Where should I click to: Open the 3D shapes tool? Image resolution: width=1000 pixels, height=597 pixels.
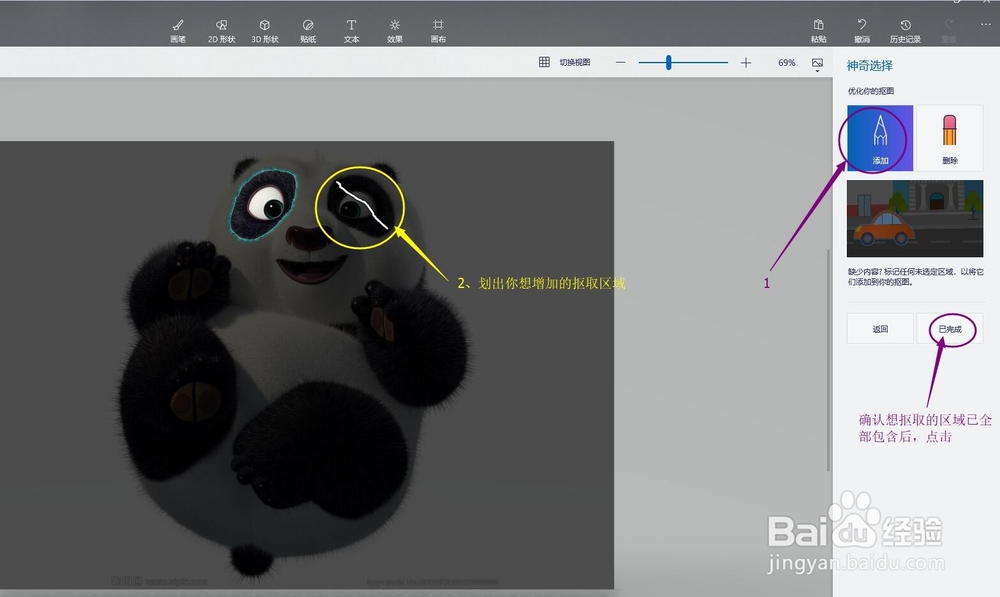tap(265, 31)
